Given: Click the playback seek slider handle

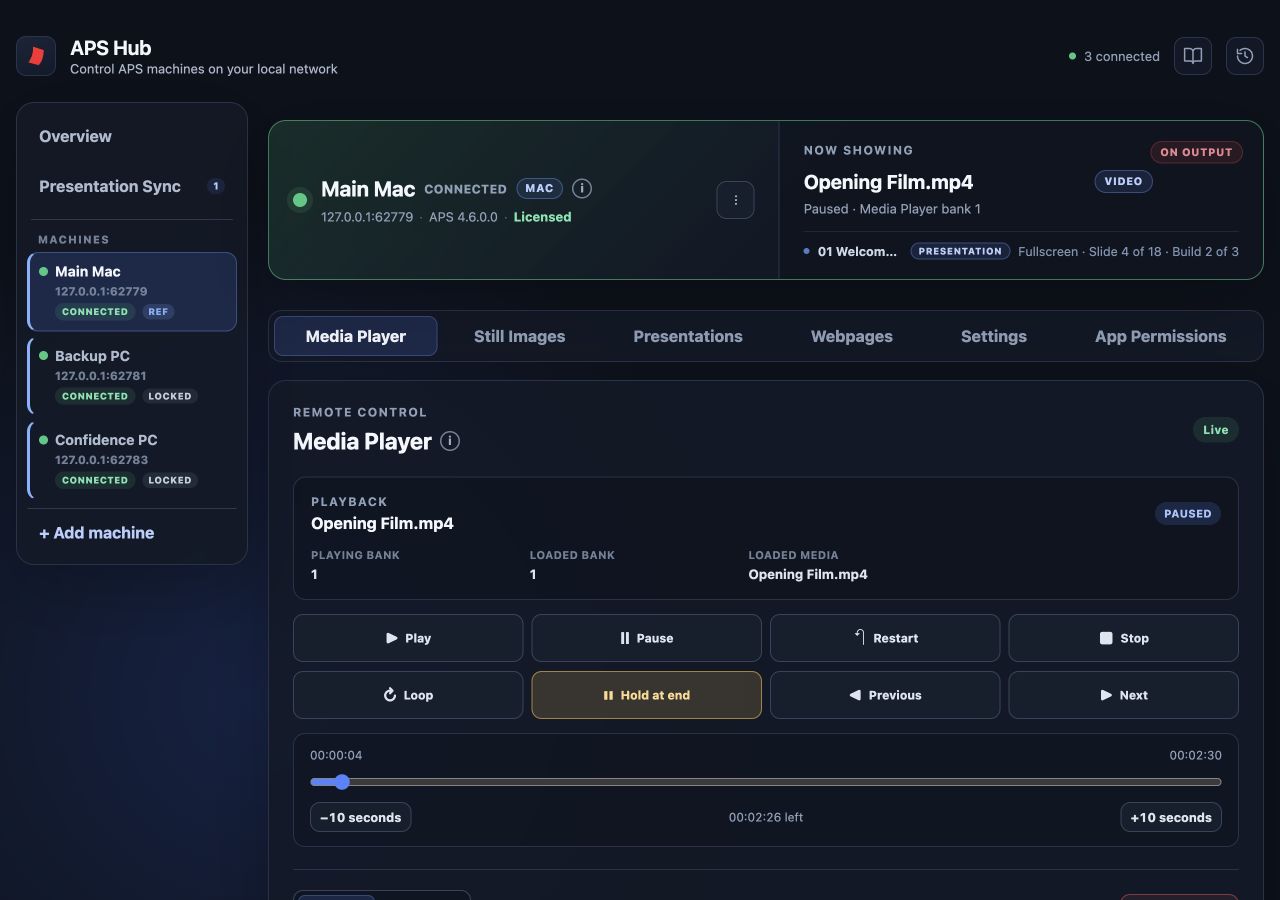Looking at the screenshot, I should (342, 782).
